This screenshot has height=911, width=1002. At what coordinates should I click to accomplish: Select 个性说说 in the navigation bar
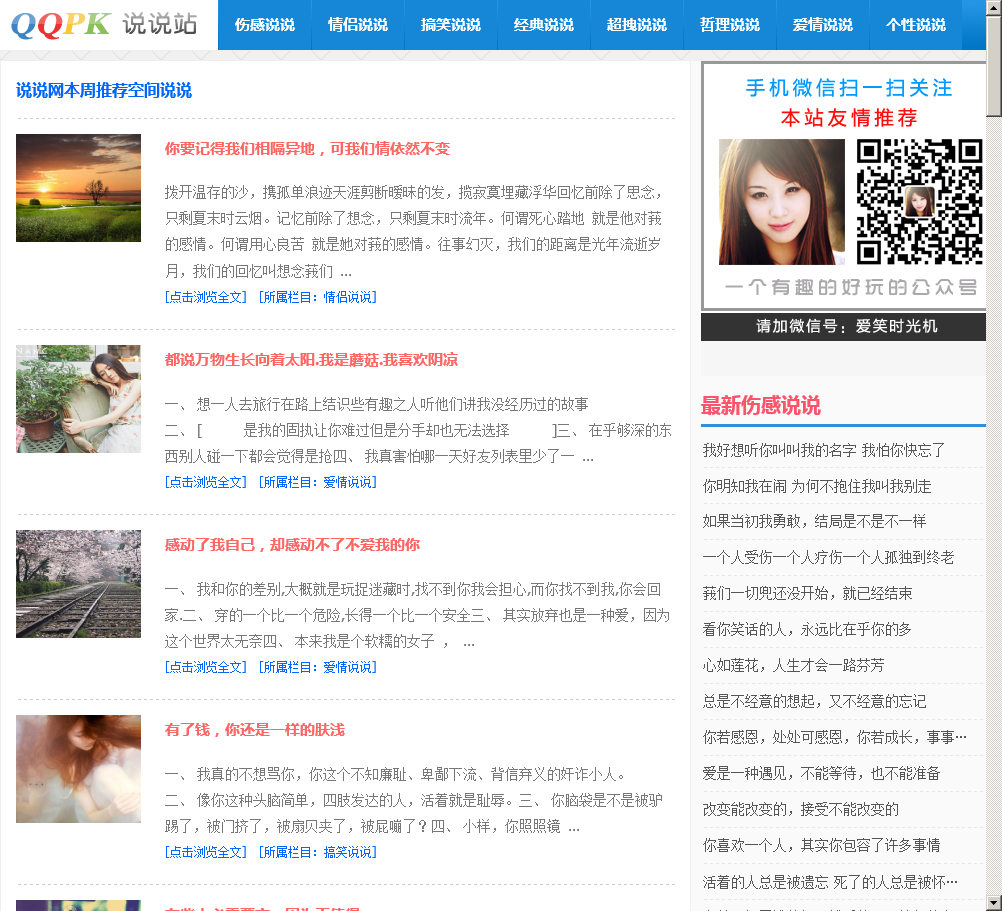tap(916, 25)
